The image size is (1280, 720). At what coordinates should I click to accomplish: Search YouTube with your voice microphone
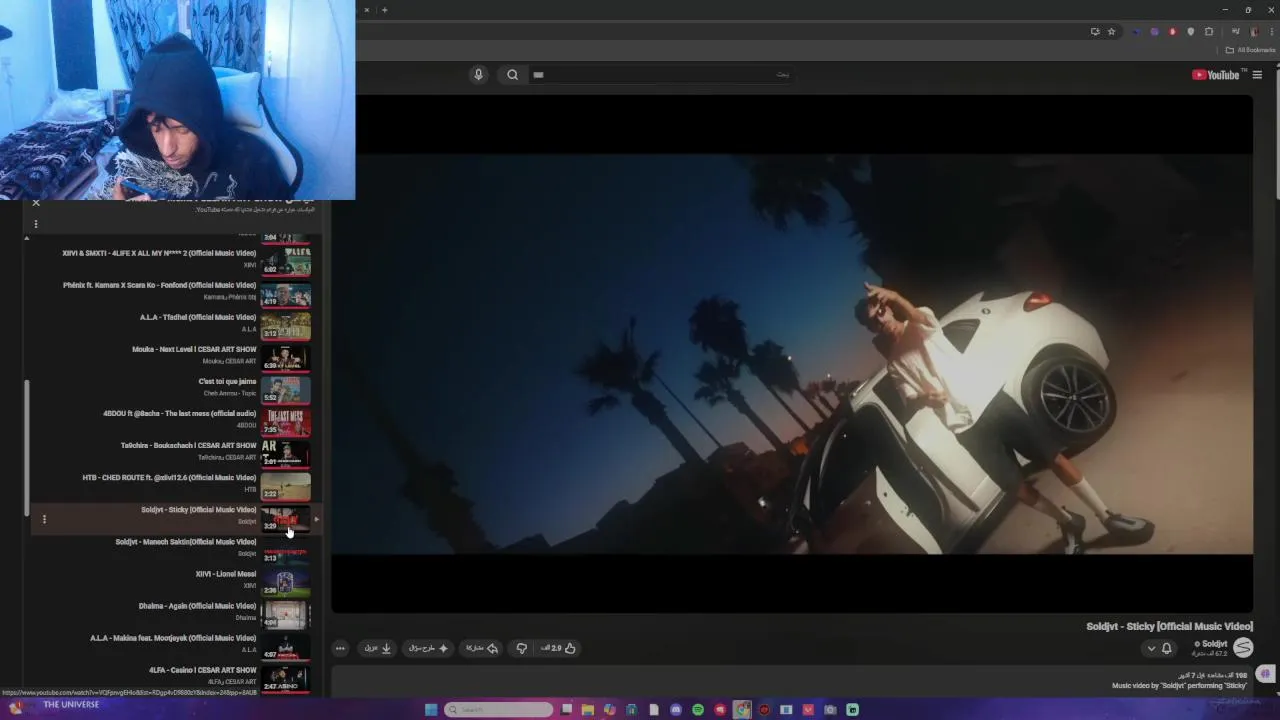click(x=478, y=74)
